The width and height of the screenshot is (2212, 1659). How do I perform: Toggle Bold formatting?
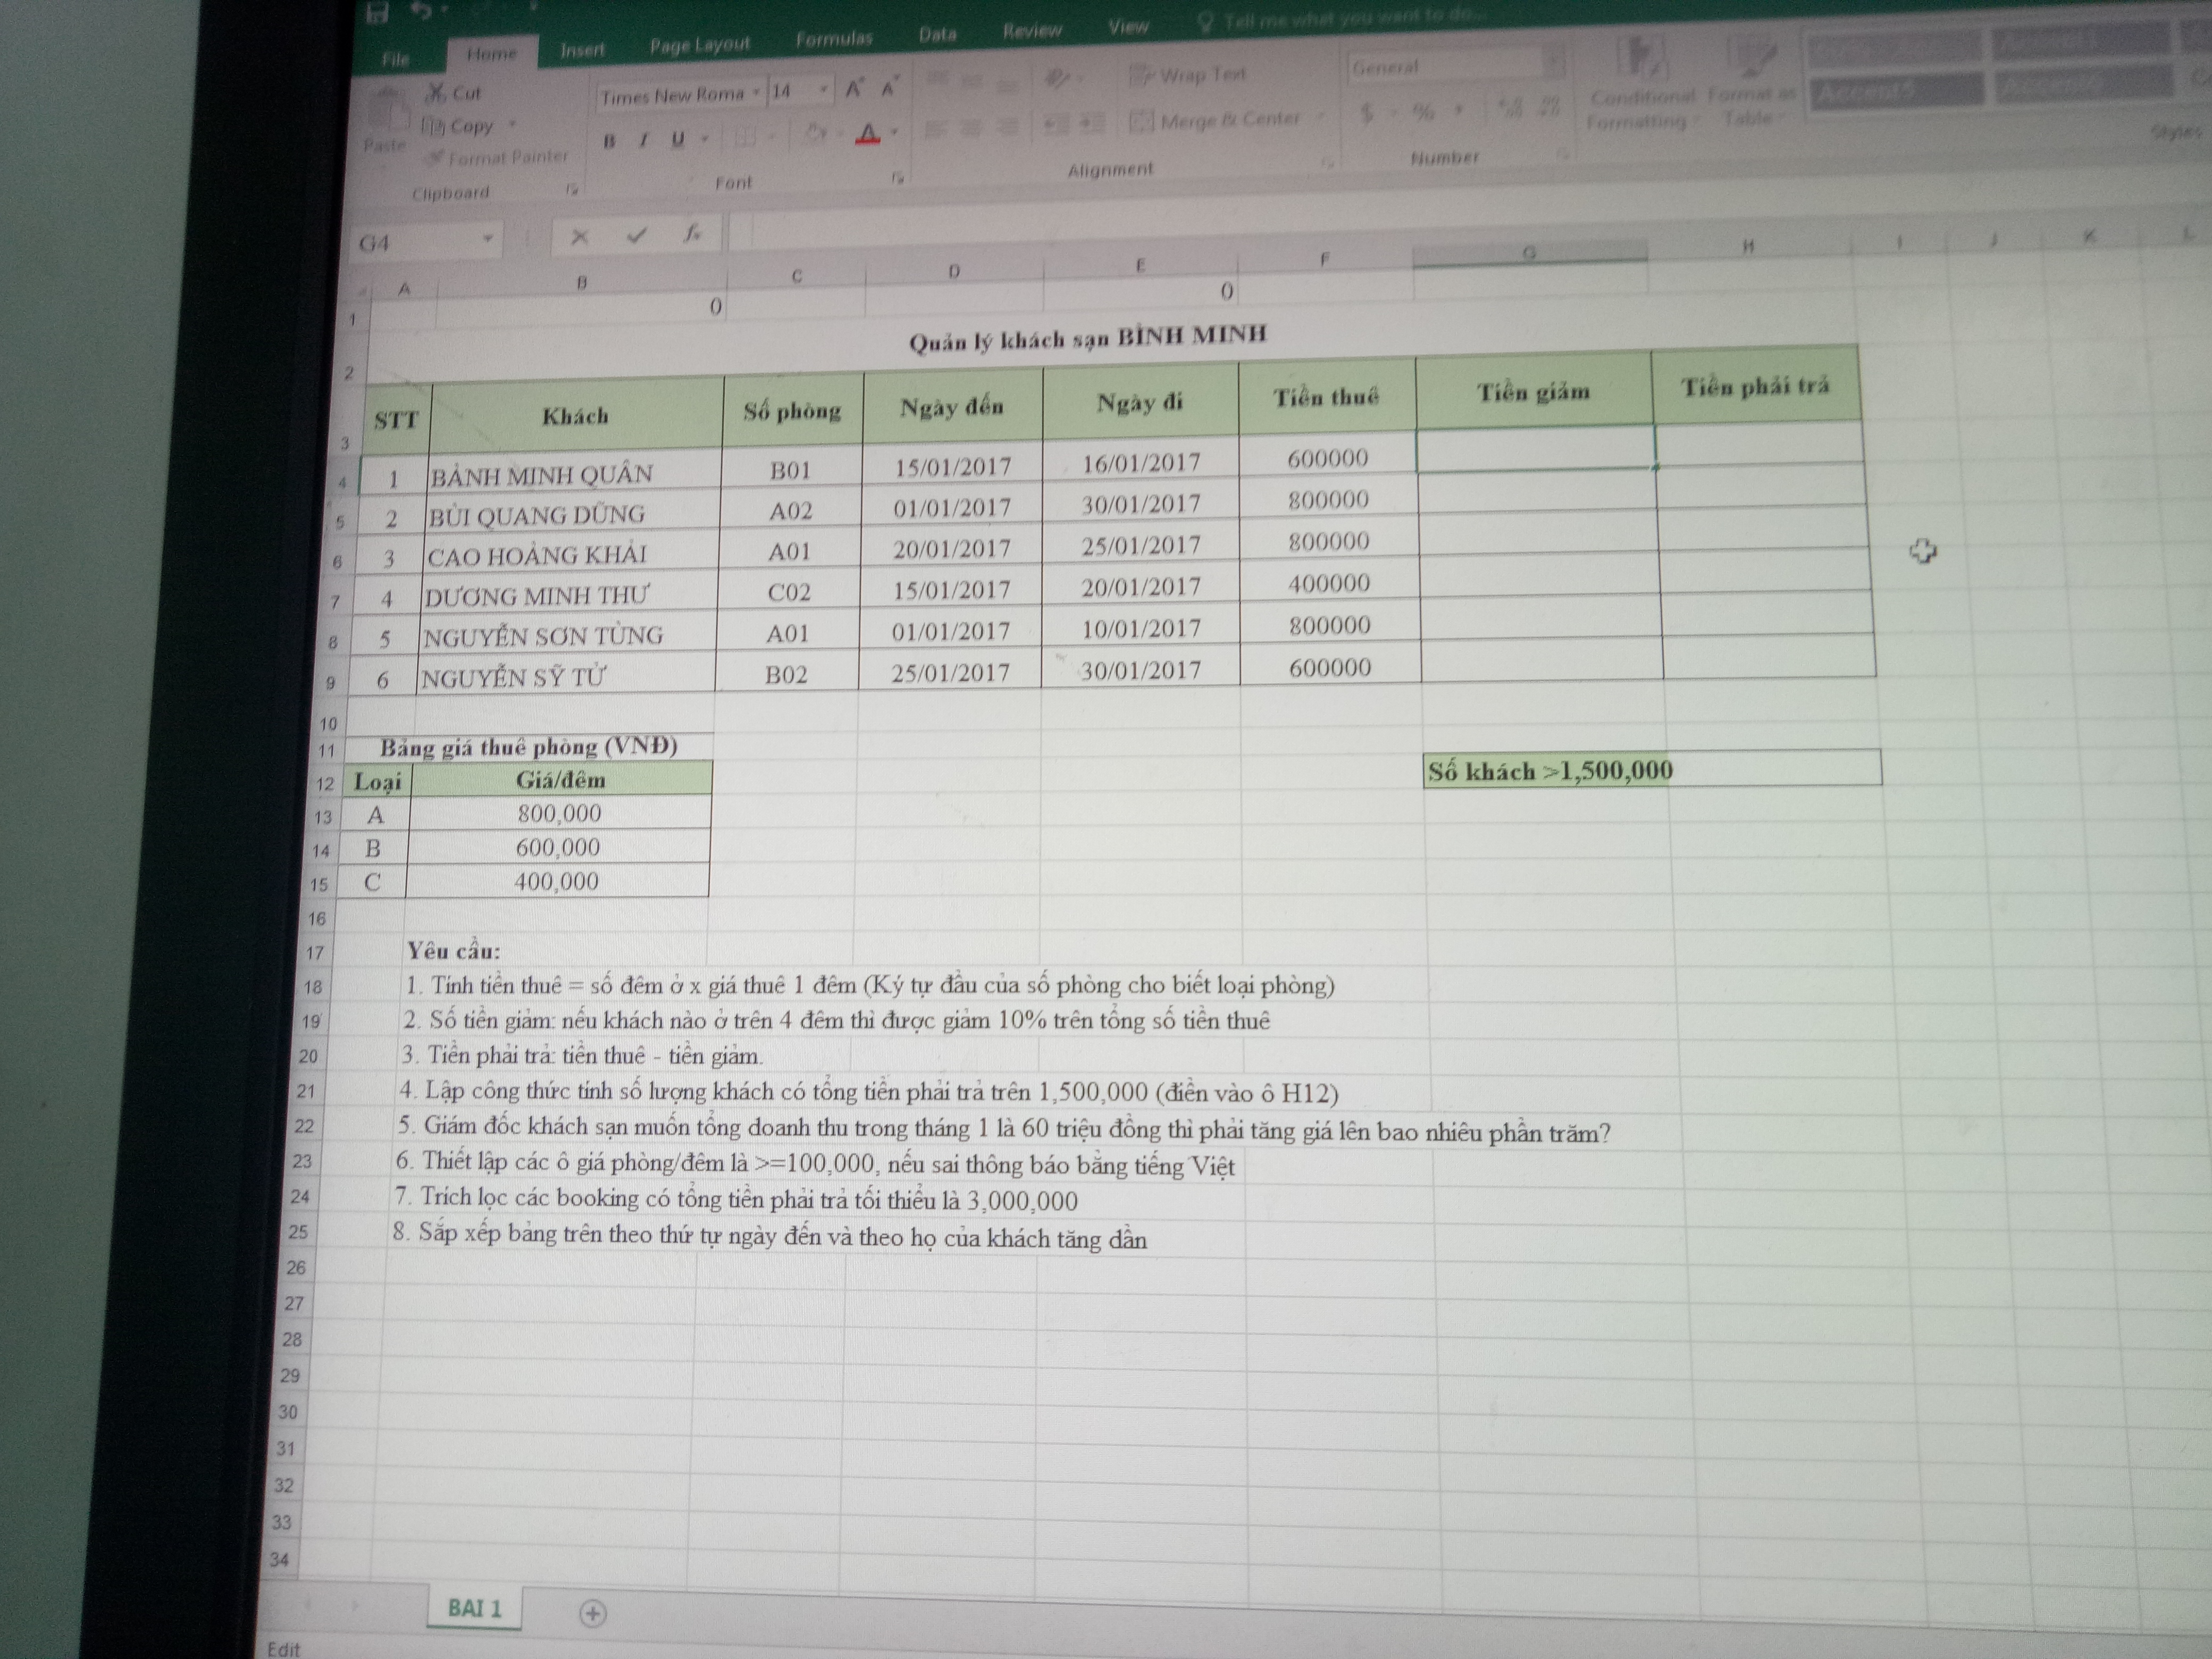click(x=609, y=141)
